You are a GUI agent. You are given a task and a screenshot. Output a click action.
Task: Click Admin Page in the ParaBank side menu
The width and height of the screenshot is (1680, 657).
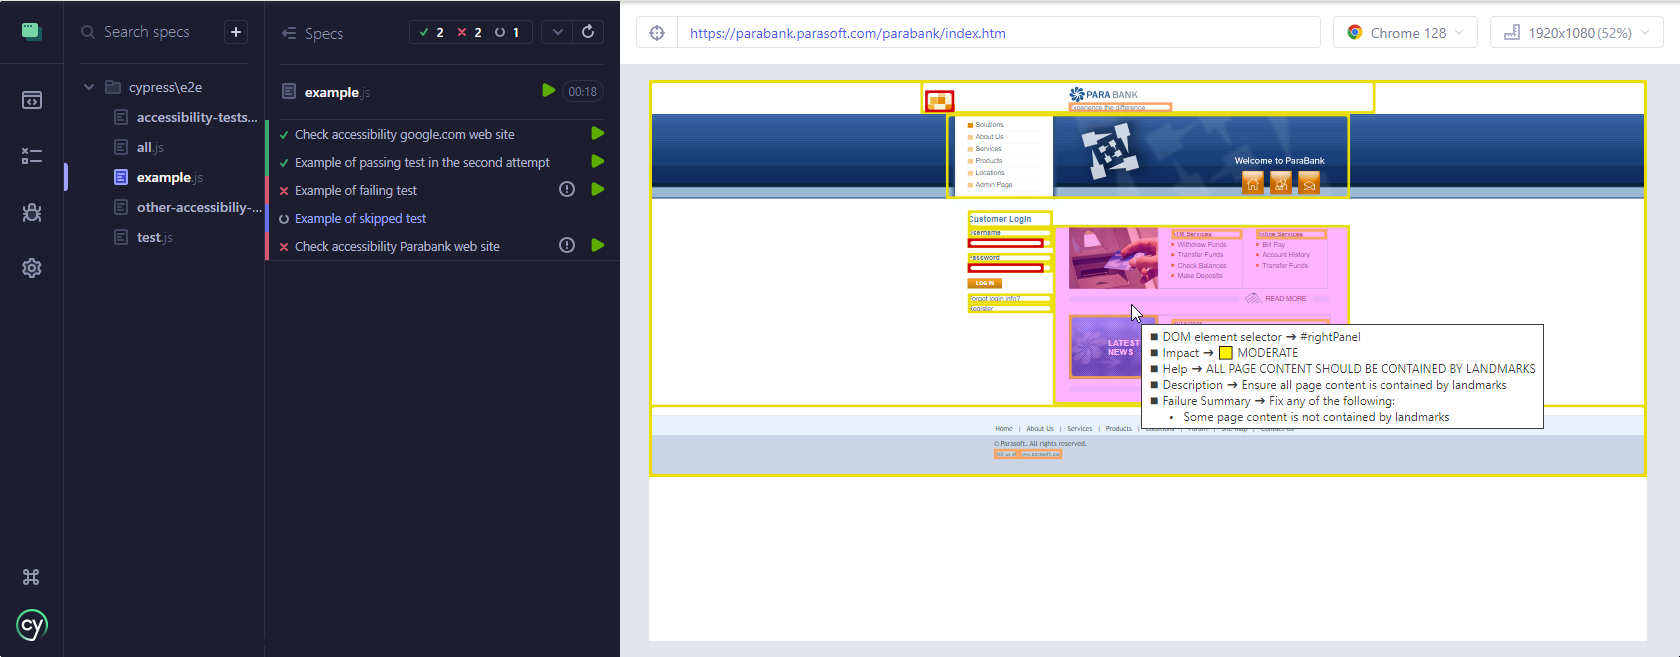(994, 185)
